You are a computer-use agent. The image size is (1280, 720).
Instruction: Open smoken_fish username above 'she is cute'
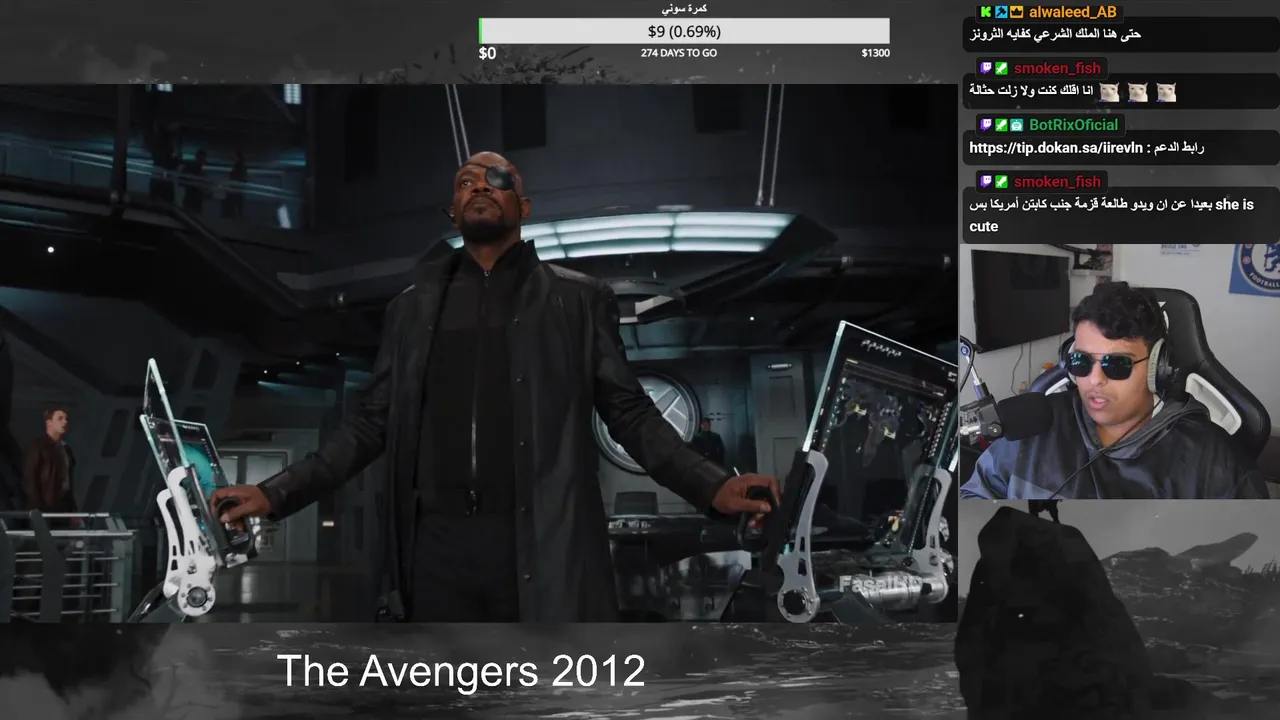pyautogui.click(x=1057, y=182)
